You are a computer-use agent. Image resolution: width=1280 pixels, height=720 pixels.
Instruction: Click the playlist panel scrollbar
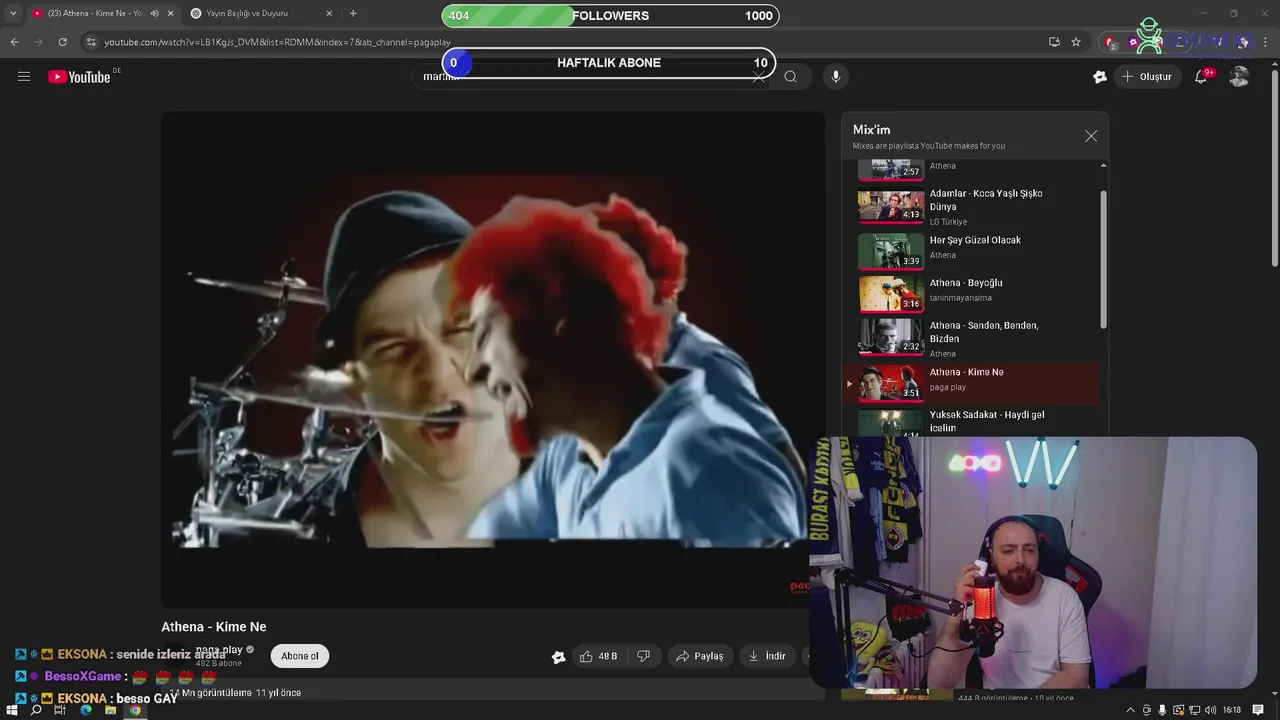click(x=1103, y=258)
